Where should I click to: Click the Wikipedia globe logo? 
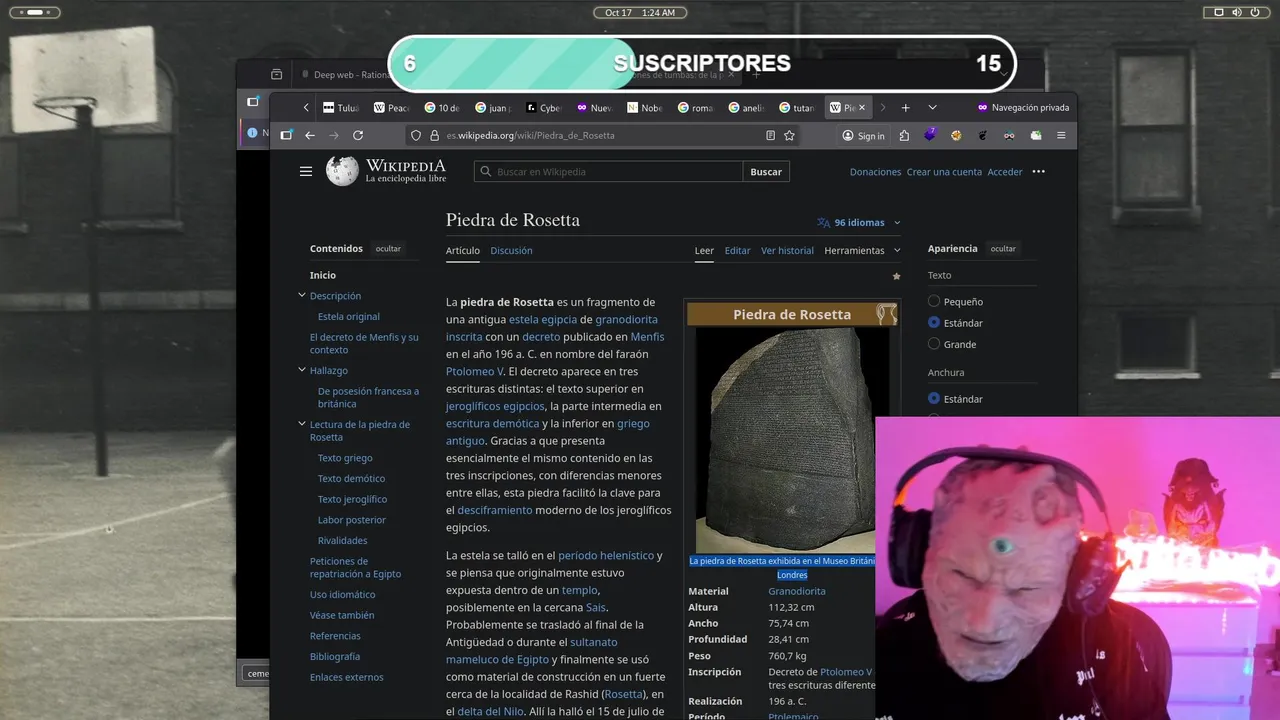tap(342, 171)
